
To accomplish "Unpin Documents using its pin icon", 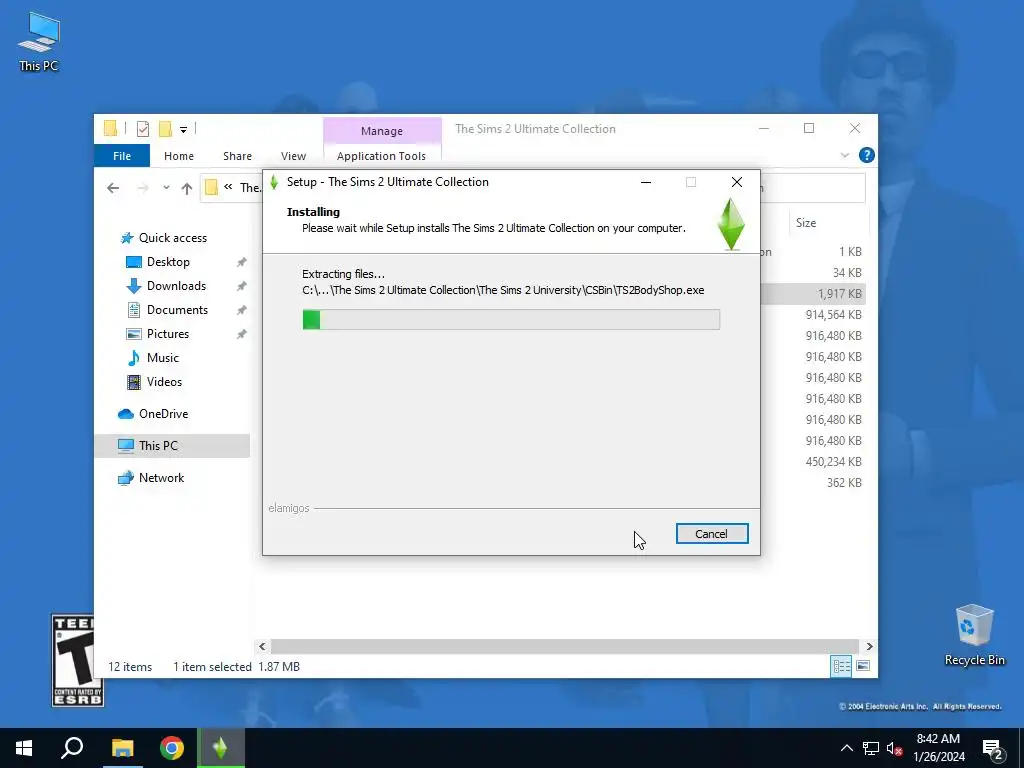I will (241, 310).
